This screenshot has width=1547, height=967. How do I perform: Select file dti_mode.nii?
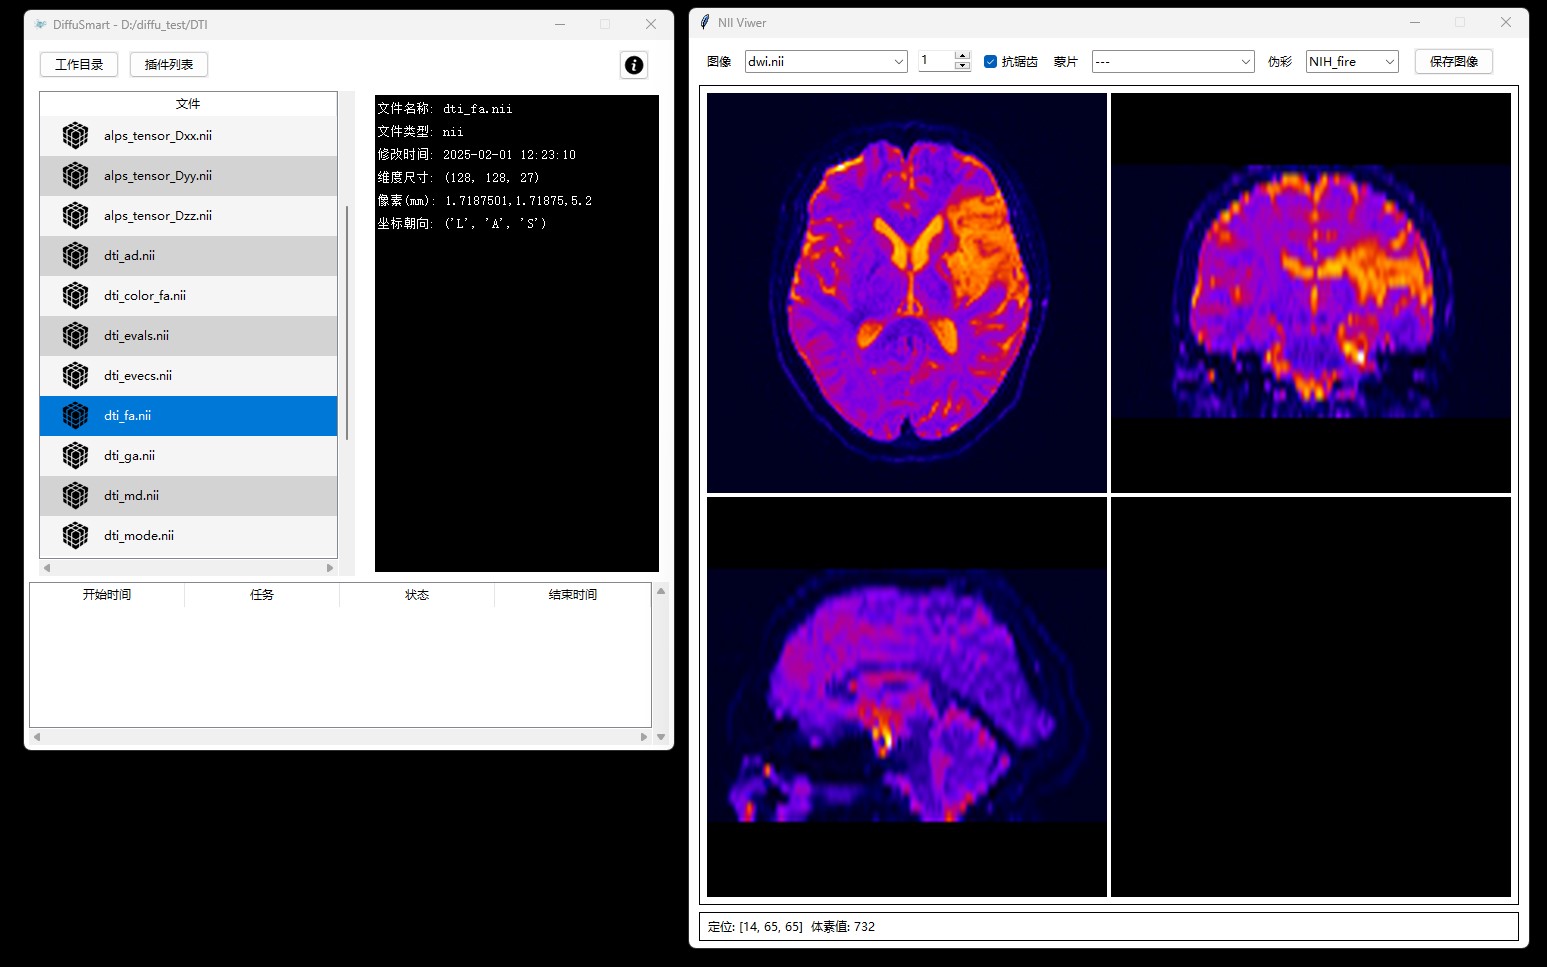tap(188, 536)
